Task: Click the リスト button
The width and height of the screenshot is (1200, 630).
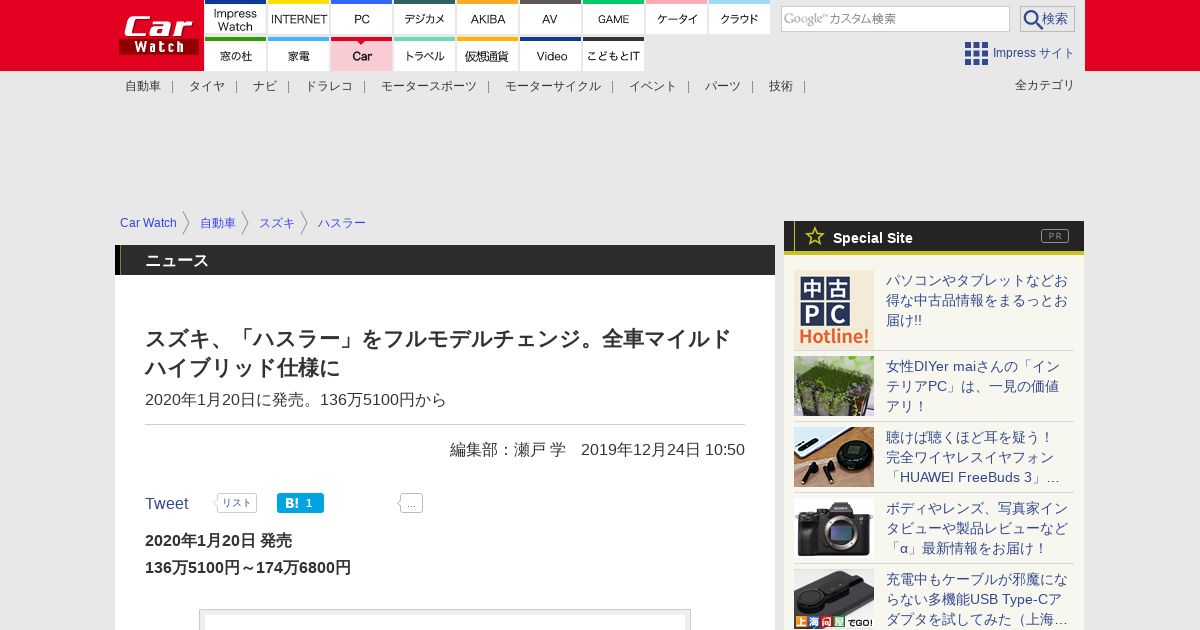Action: (x=236, y=503)
